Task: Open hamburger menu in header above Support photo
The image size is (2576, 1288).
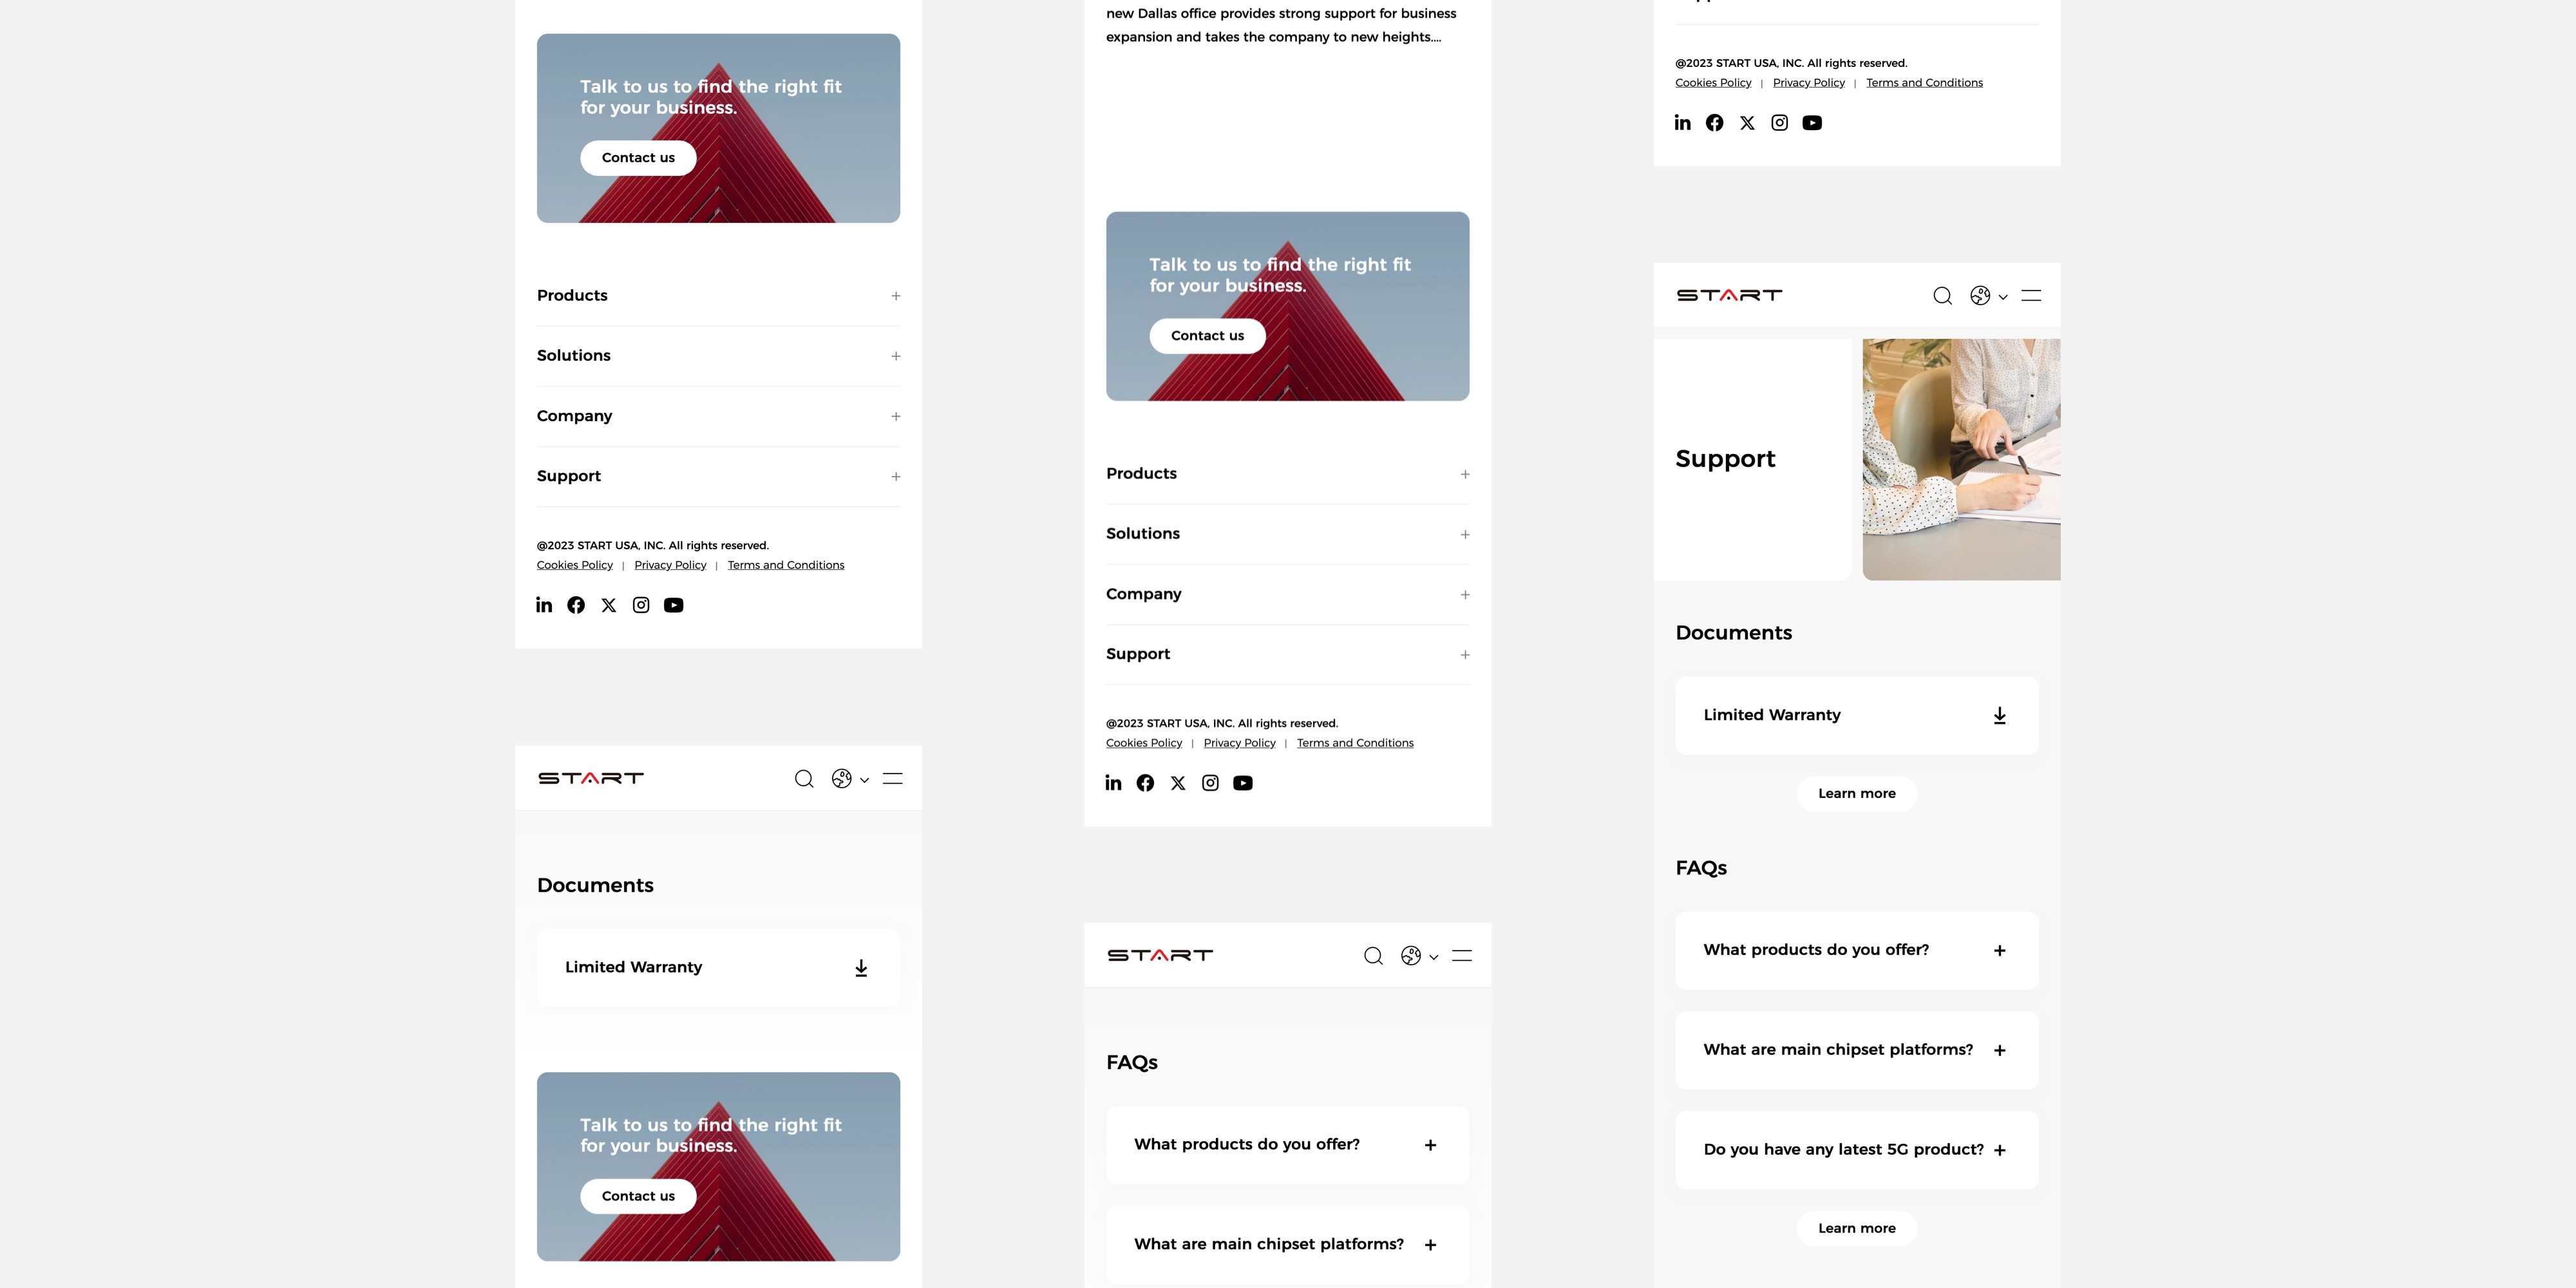Action: click(x=2031, y=296)
